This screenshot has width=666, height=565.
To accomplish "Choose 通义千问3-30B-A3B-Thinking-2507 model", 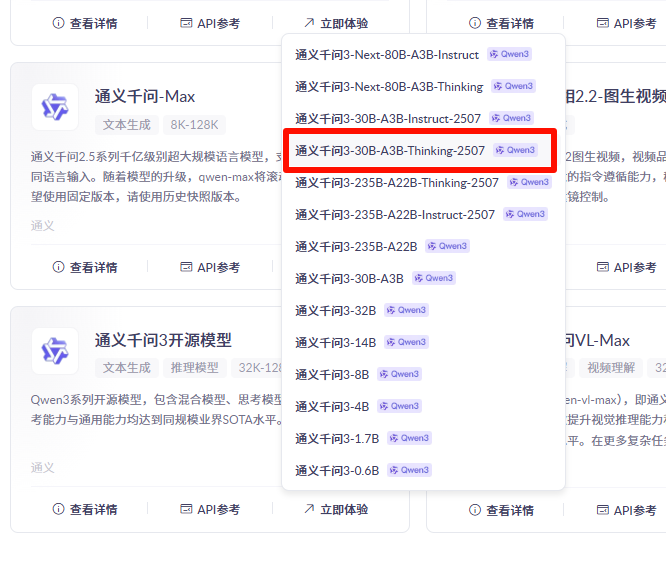I will click(423, 150).
